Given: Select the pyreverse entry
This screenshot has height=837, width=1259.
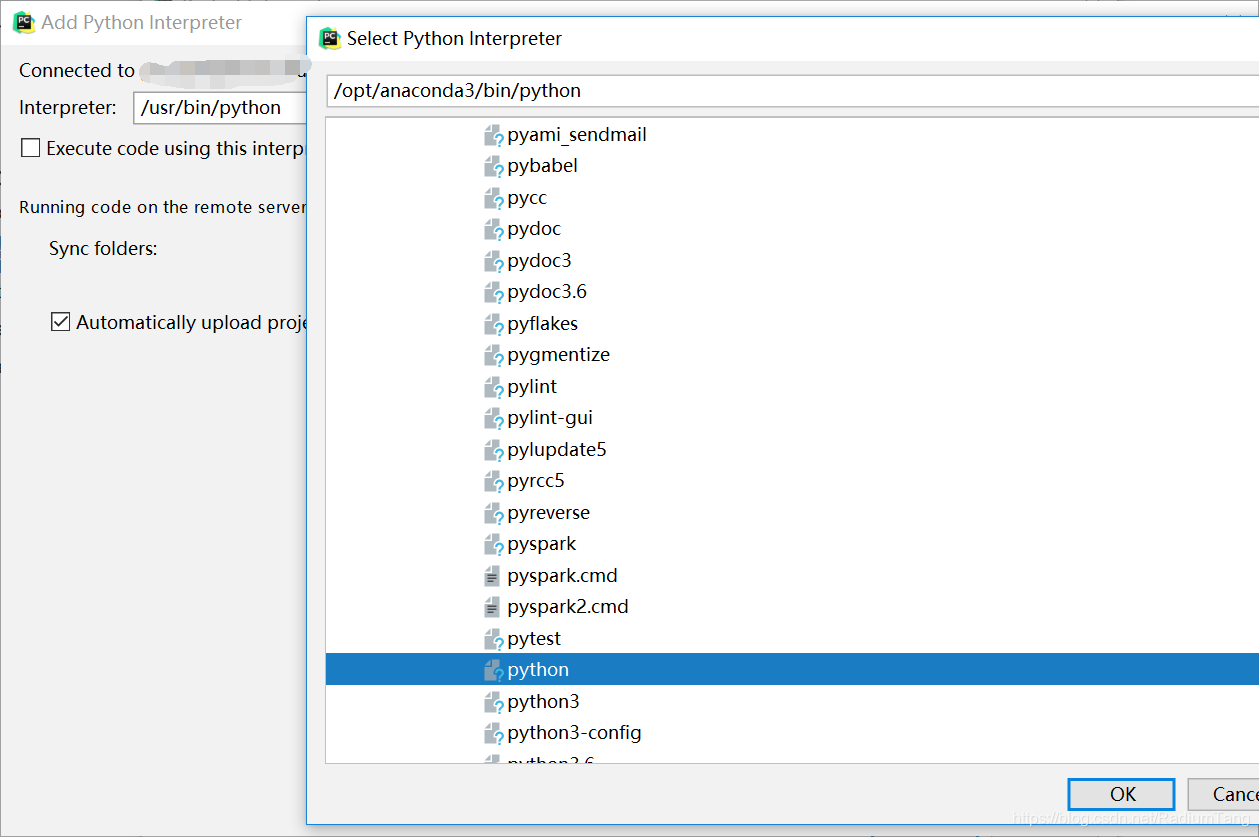Looking at the screenshot, I should (548, 513).
